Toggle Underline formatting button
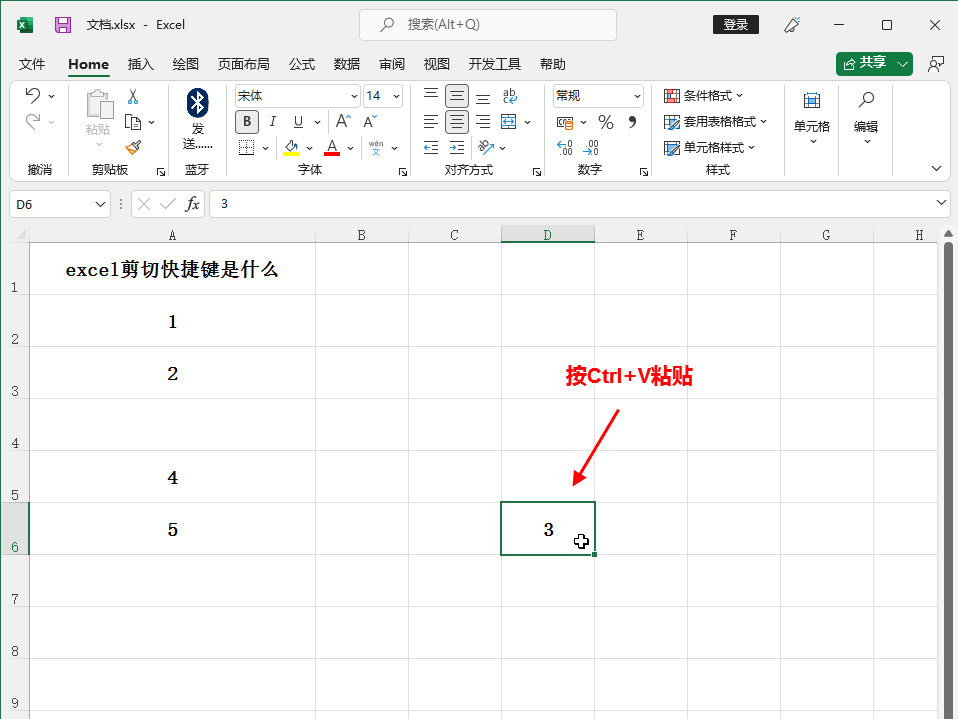 [x=298, y=122]
